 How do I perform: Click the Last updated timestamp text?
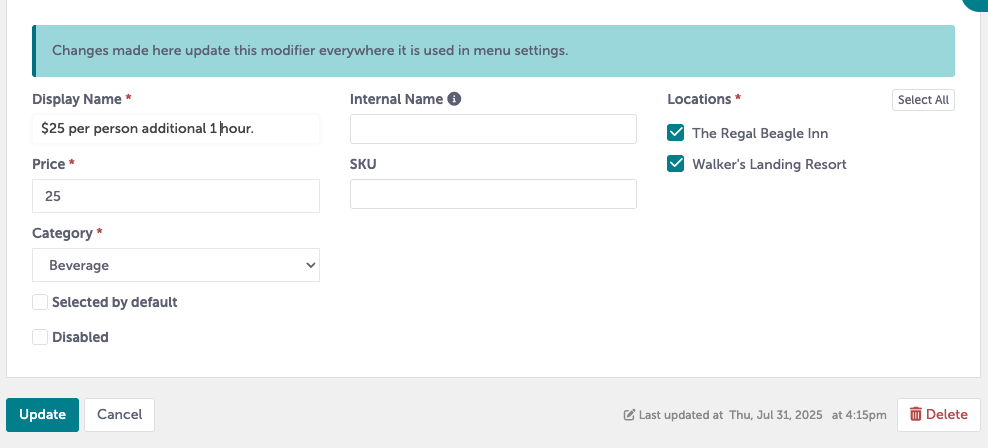point(762,415)
